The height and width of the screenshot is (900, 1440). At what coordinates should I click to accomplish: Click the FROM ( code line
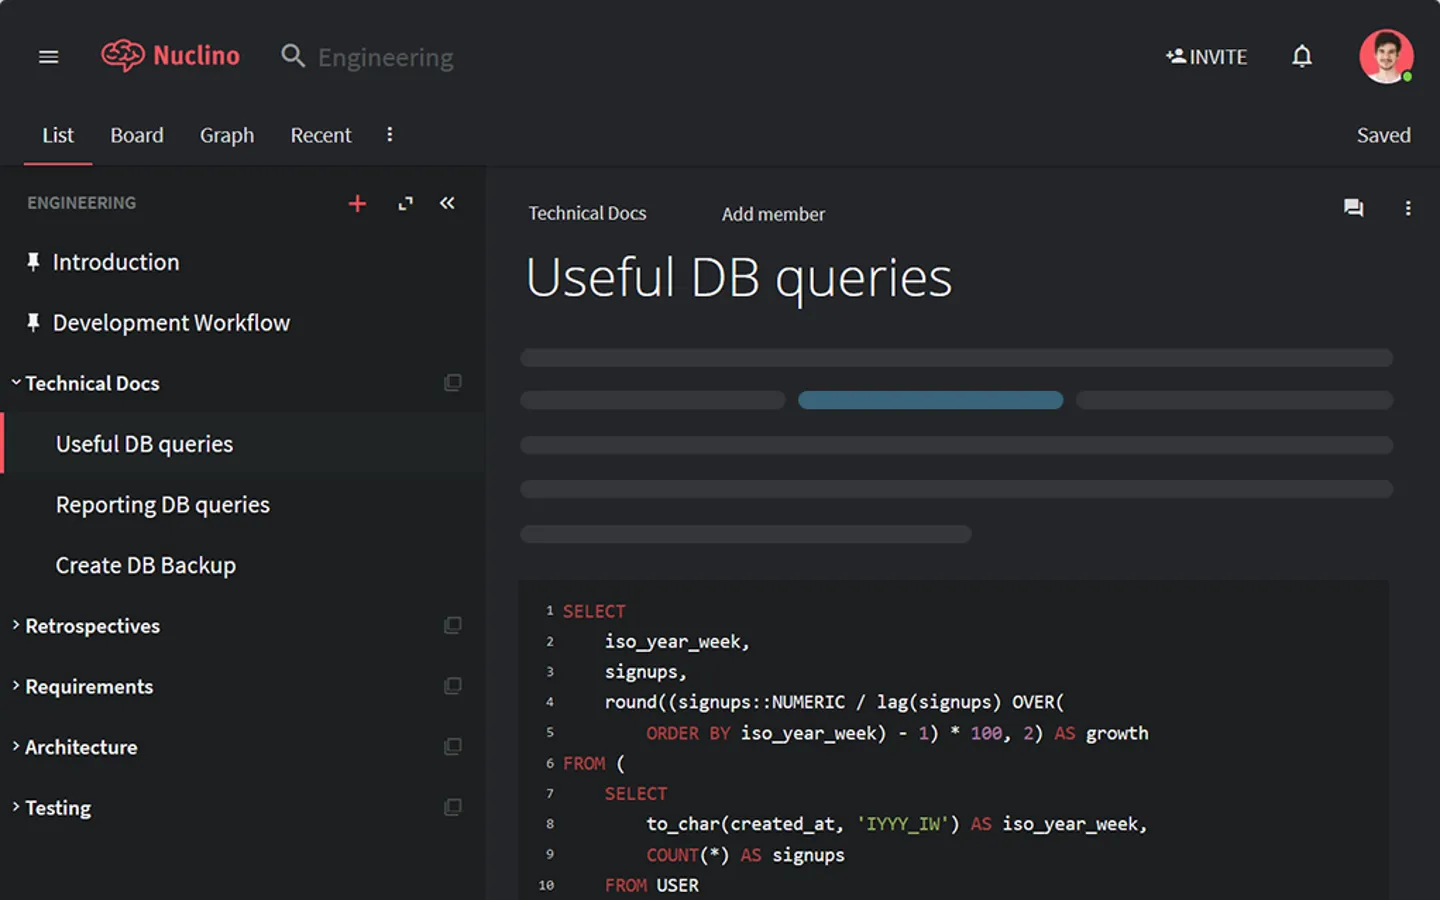tap(594, 763)
